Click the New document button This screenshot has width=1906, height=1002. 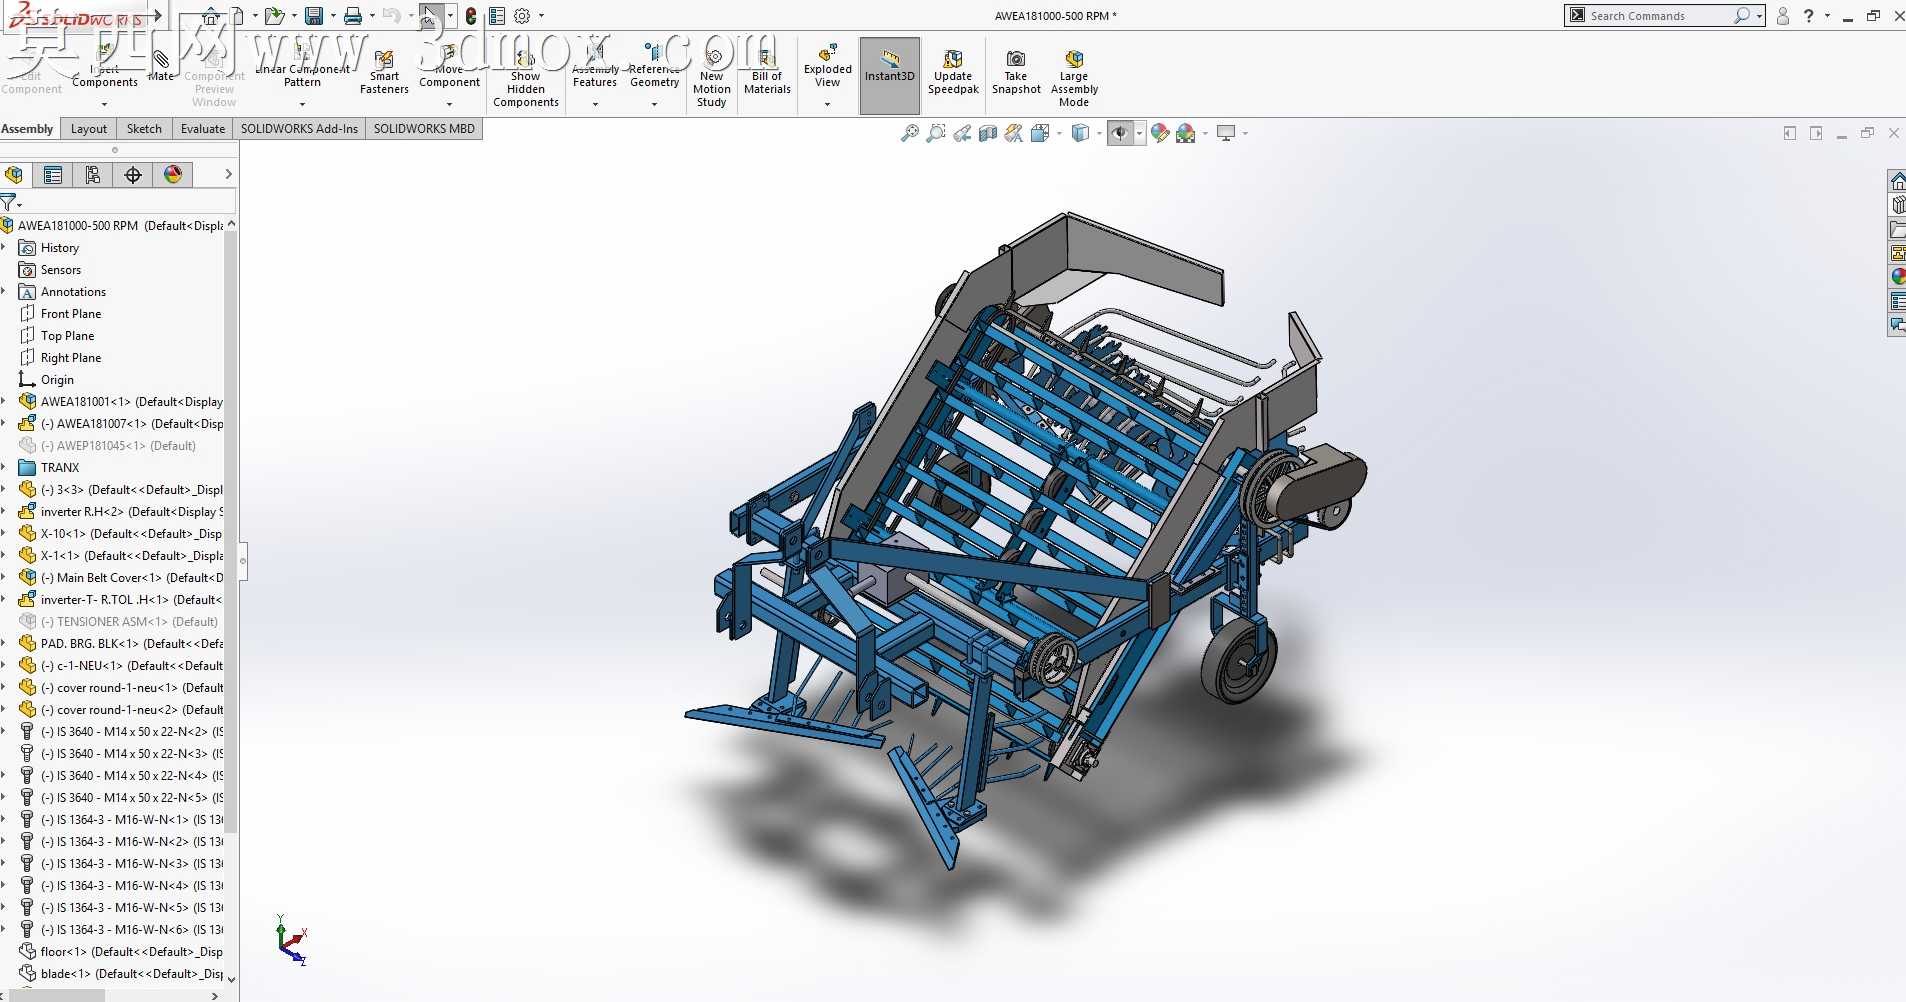(238, 16)
